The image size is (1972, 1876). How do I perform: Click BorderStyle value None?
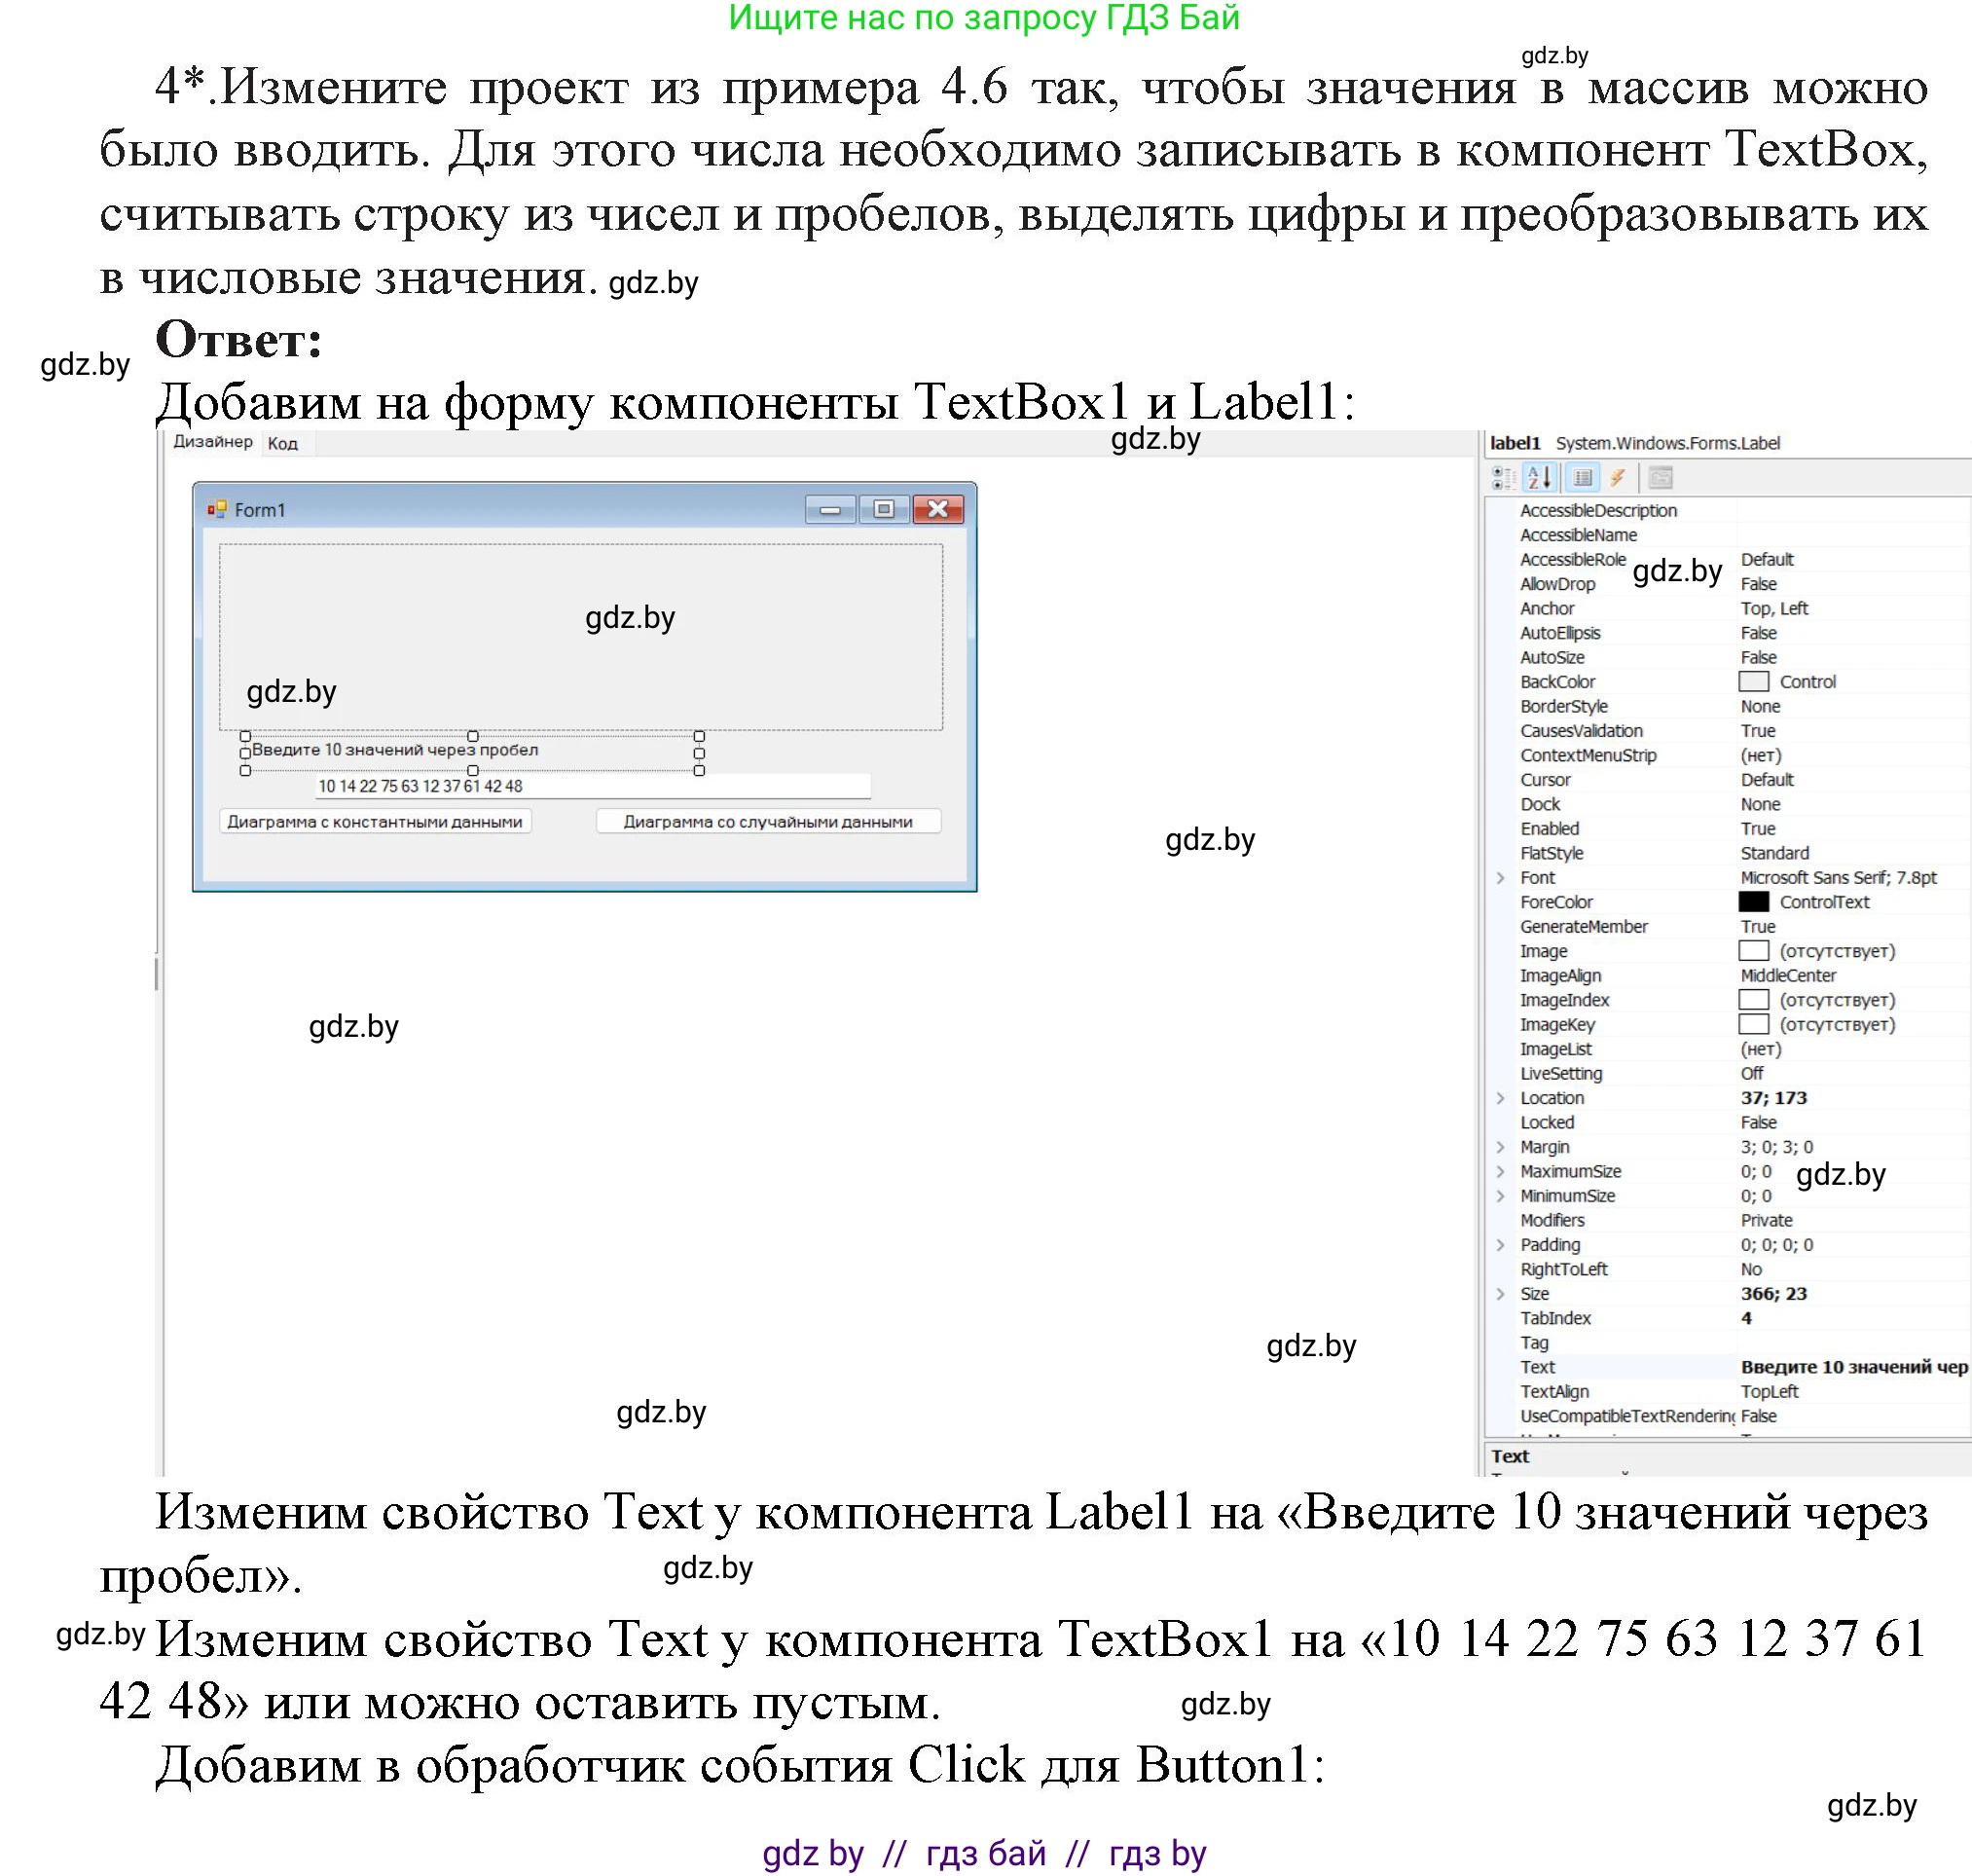click(1760, 706)
